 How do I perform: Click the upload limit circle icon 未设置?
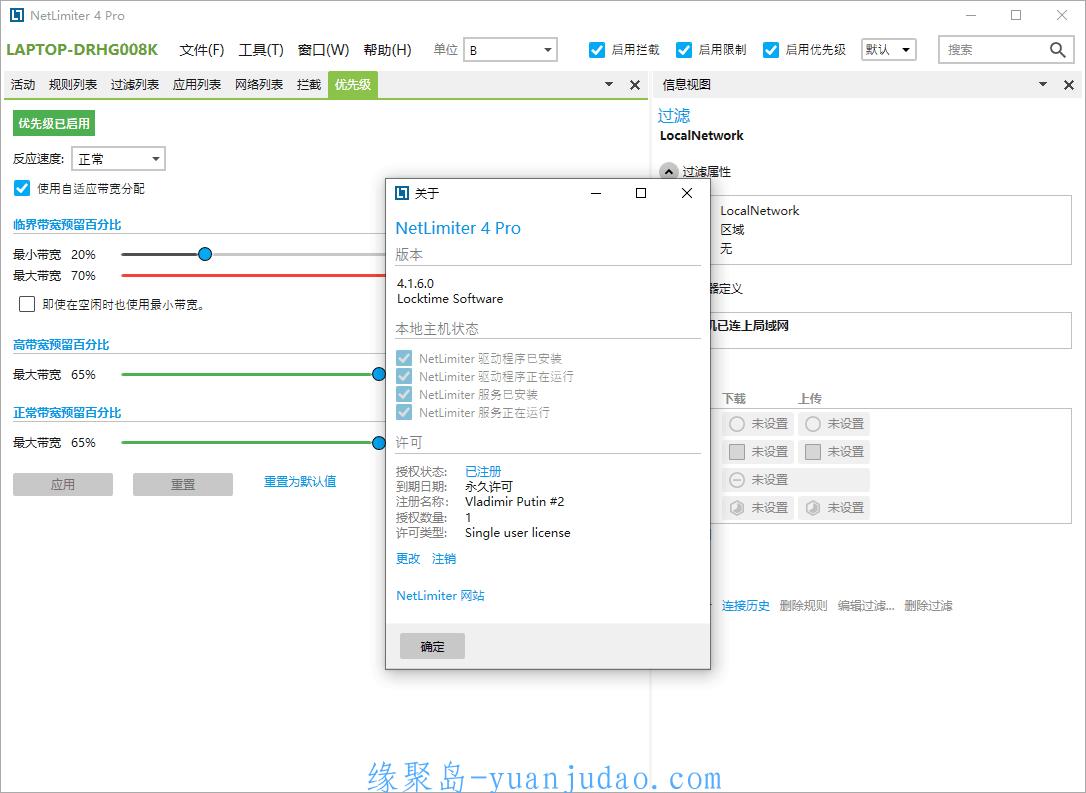click(x=813, y=424)
